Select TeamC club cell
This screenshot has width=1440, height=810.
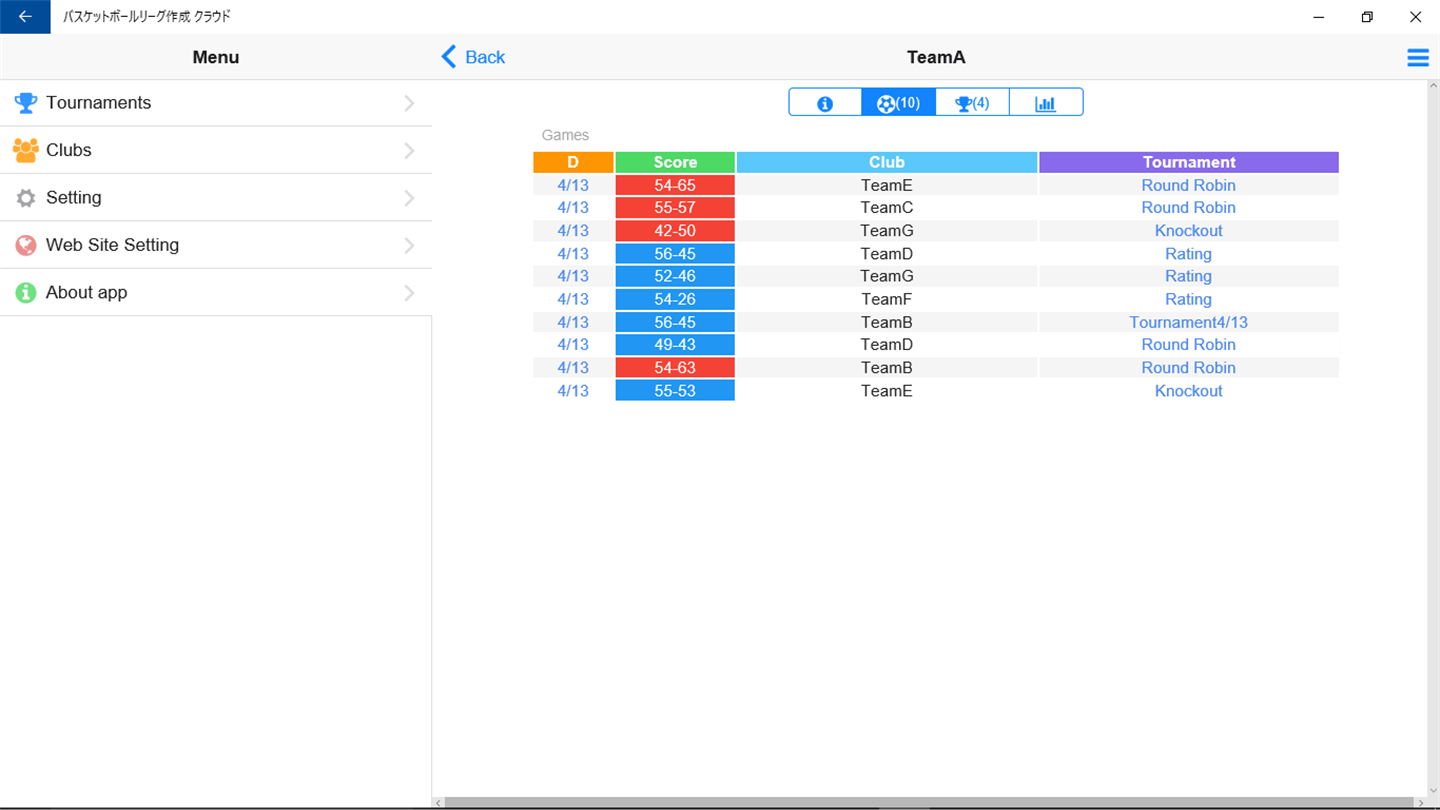887,208
